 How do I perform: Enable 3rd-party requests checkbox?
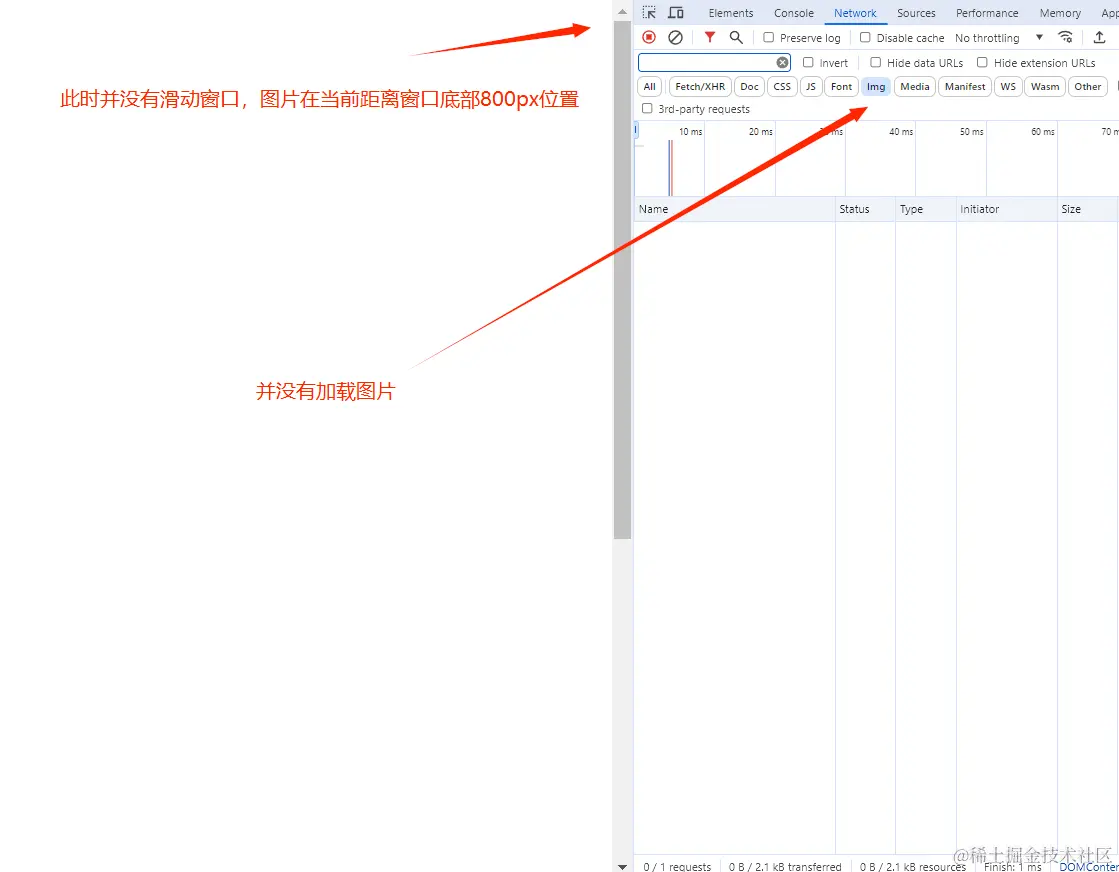[647, 108]
